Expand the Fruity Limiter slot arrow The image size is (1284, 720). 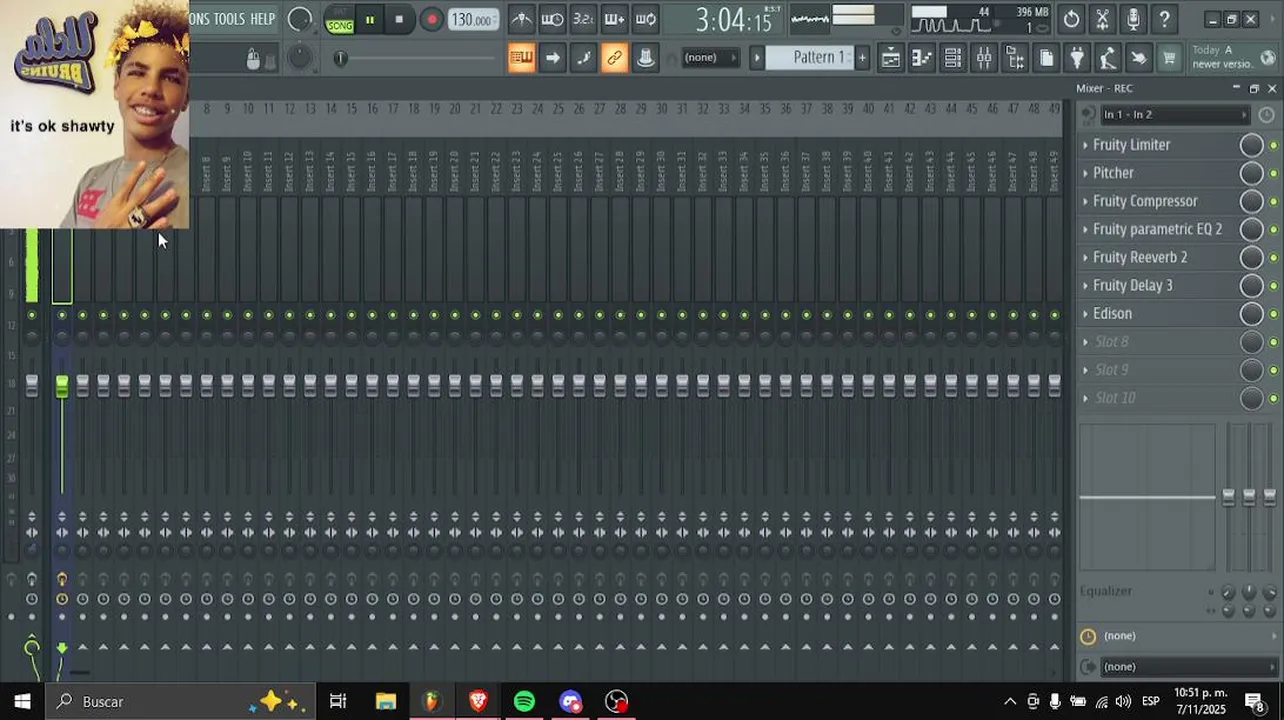point(1085,145)
